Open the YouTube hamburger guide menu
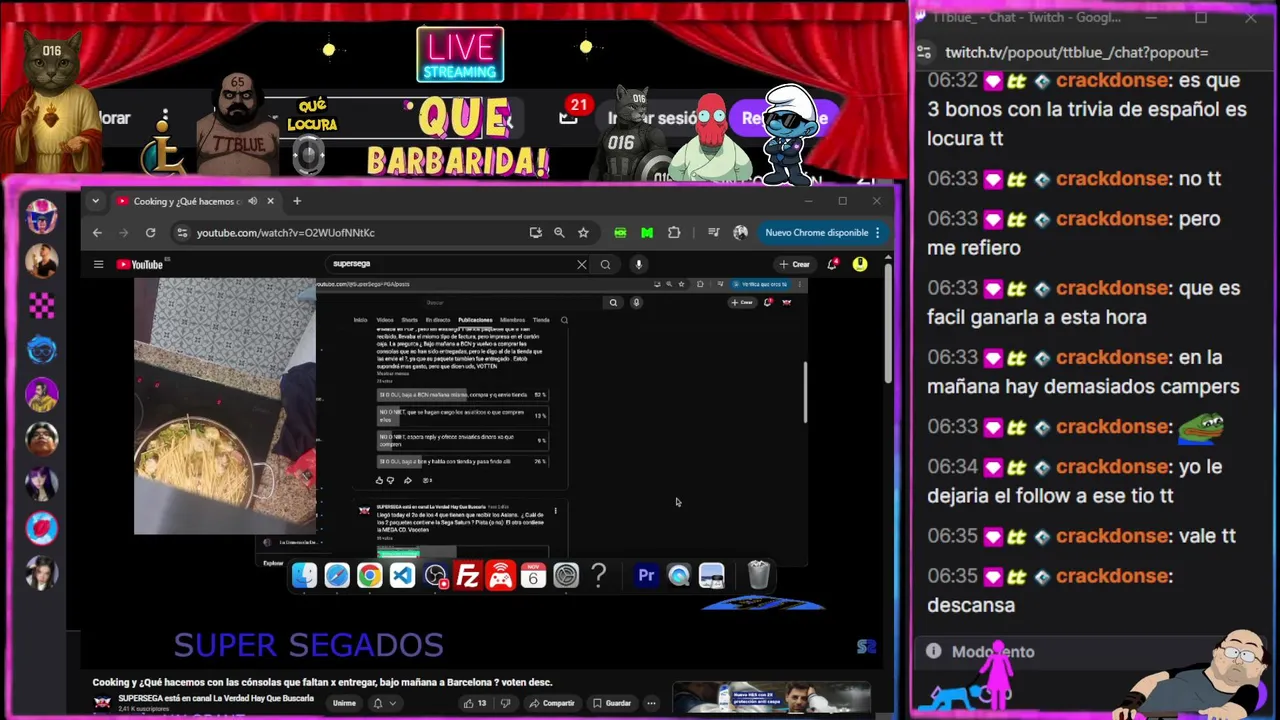The height and width of the screenshot is (720, 1280). [98, 264]
